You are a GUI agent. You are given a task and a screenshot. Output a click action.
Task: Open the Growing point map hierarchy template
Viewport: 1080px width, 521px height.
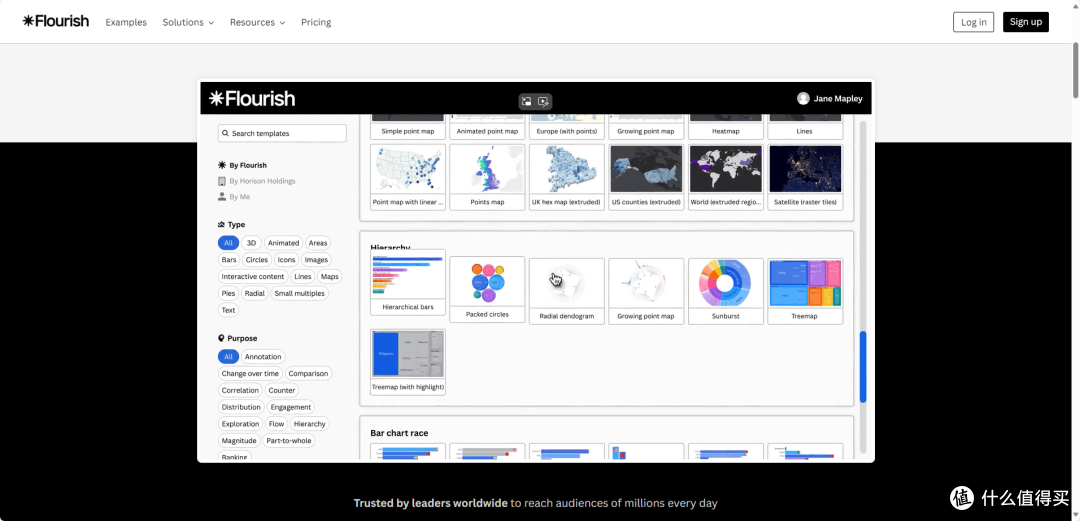coord(646,292)
